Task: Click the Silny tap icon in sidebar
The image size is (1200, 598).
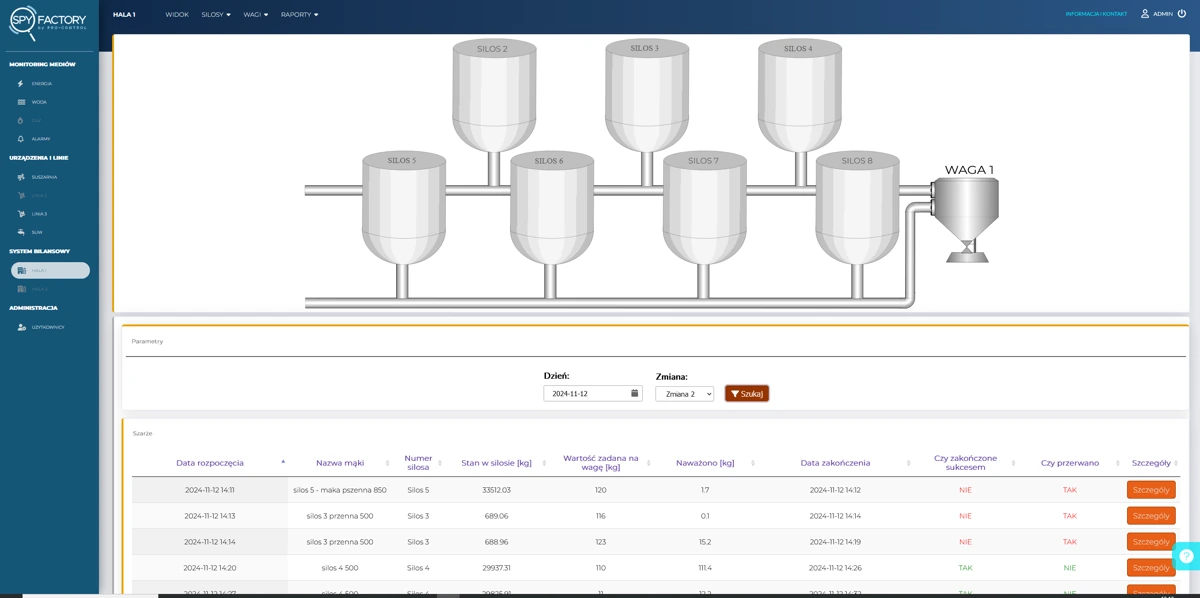Action: pos(21,232)
